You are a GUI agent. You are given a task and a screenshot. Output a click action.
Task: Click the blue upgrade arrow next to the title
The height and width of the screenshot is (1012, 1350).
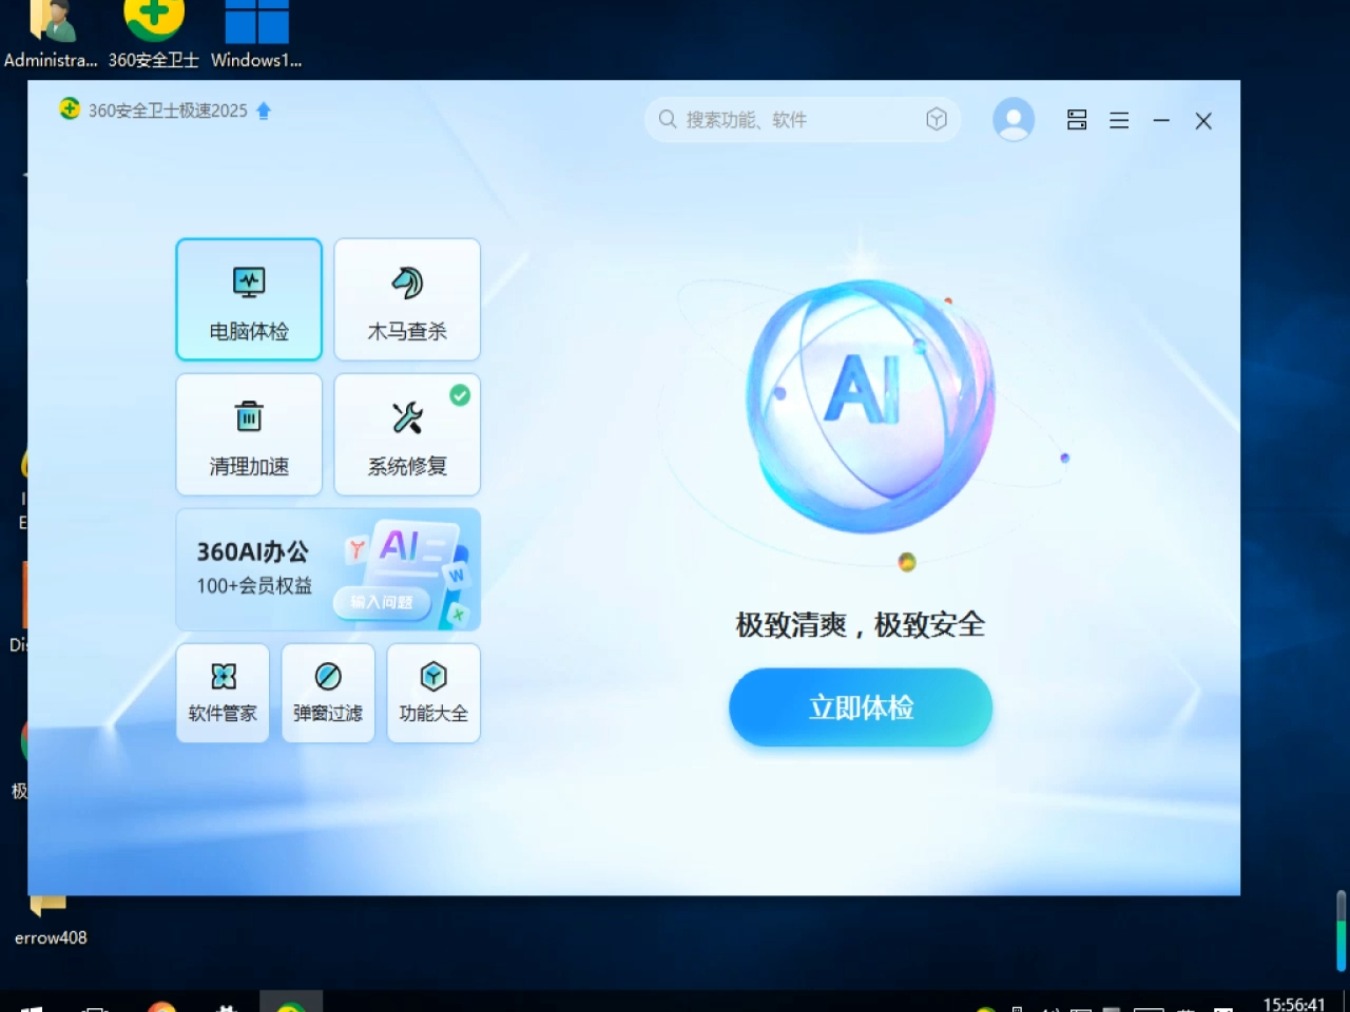pyautogui.click(x=264, y=110)
